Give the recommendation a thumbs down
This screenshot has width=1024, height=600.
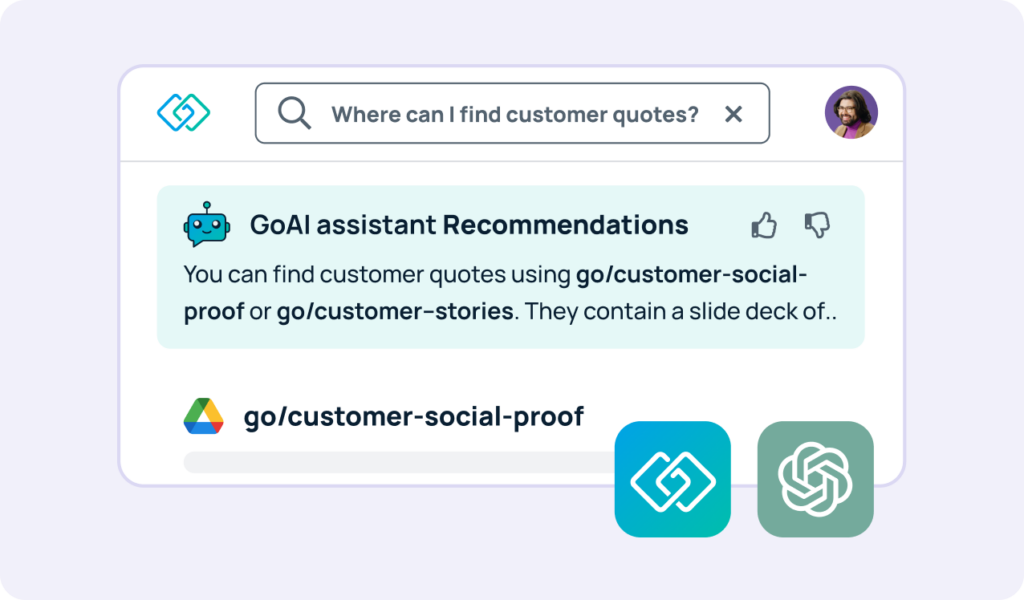pos(817,225)
